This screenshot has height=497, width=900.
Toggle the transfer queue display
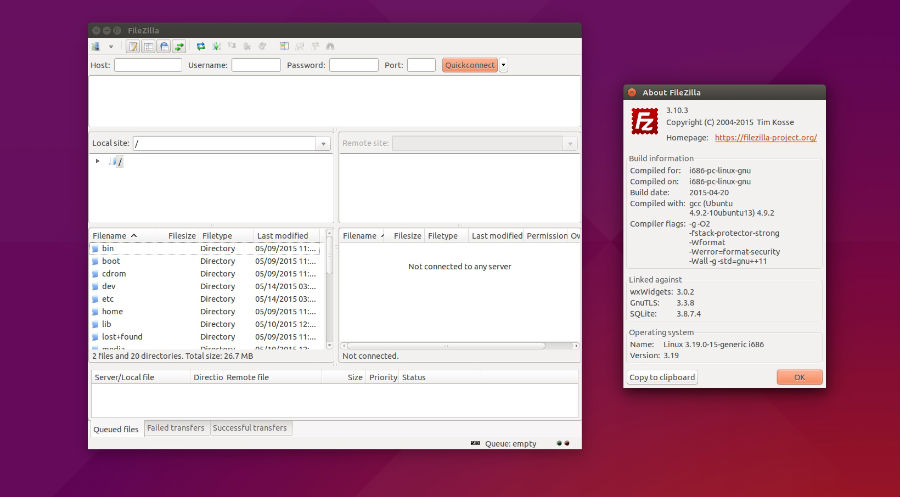coord(180,46)
